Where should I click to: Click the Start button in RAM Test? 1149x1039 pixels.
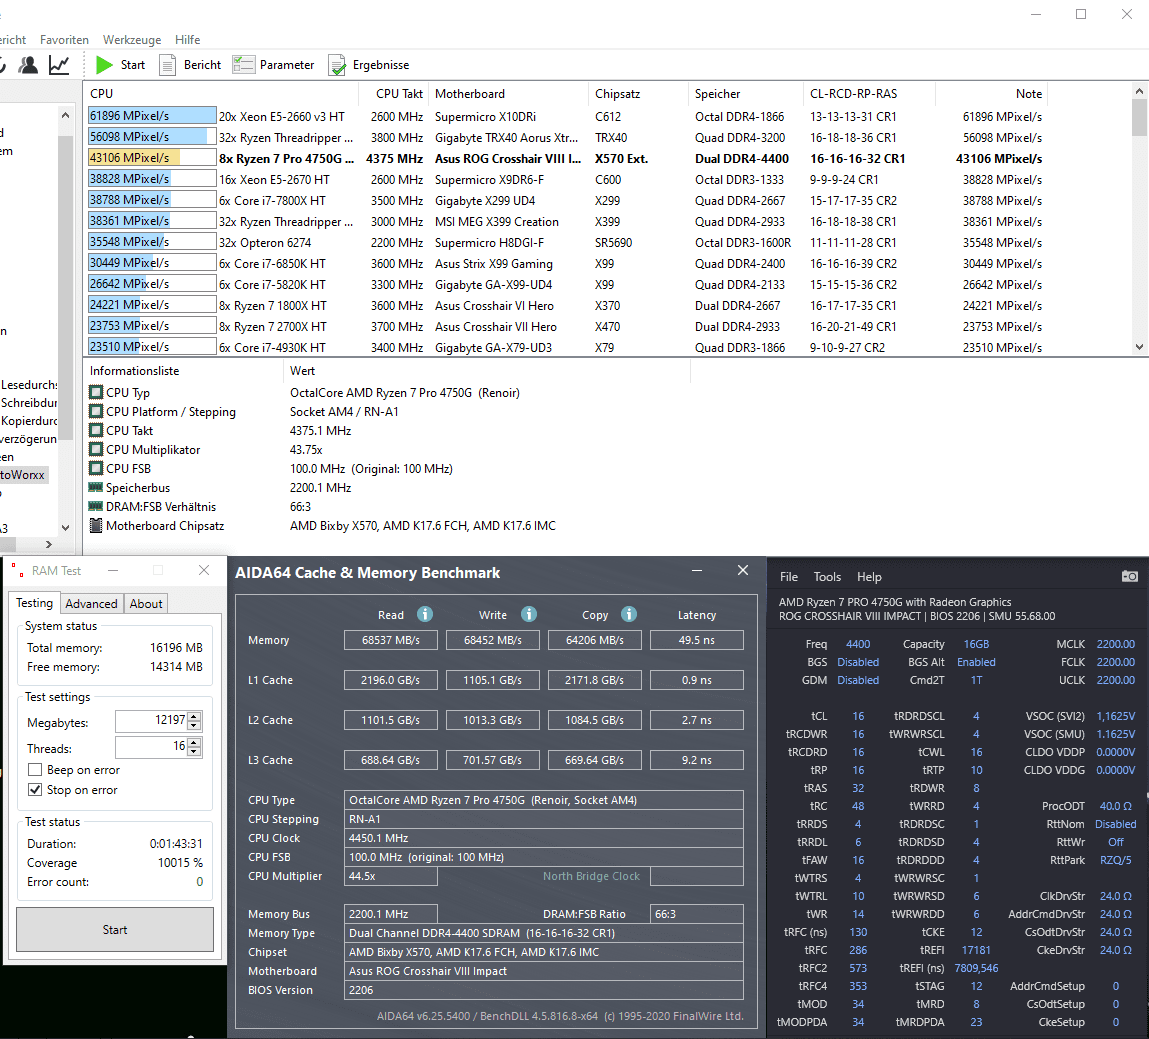115,930
